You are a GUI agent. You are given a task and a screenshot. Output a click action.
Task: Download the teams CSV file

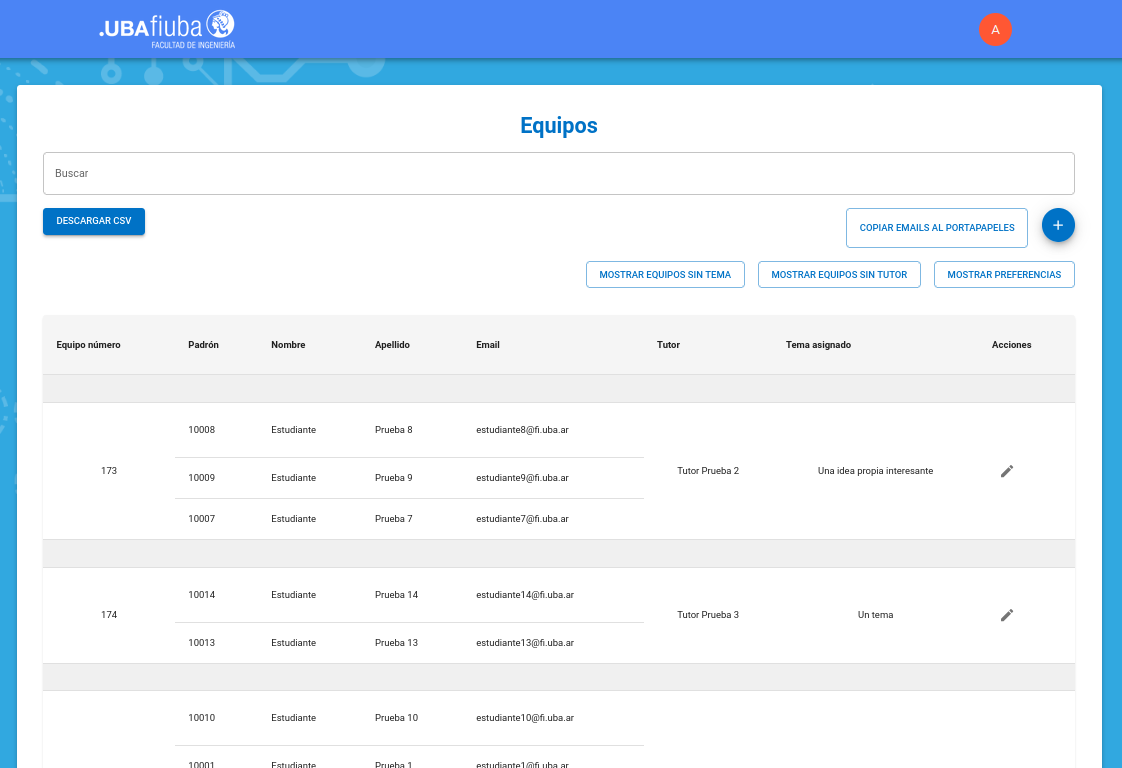pyautogui.click(x=94, y=221)
